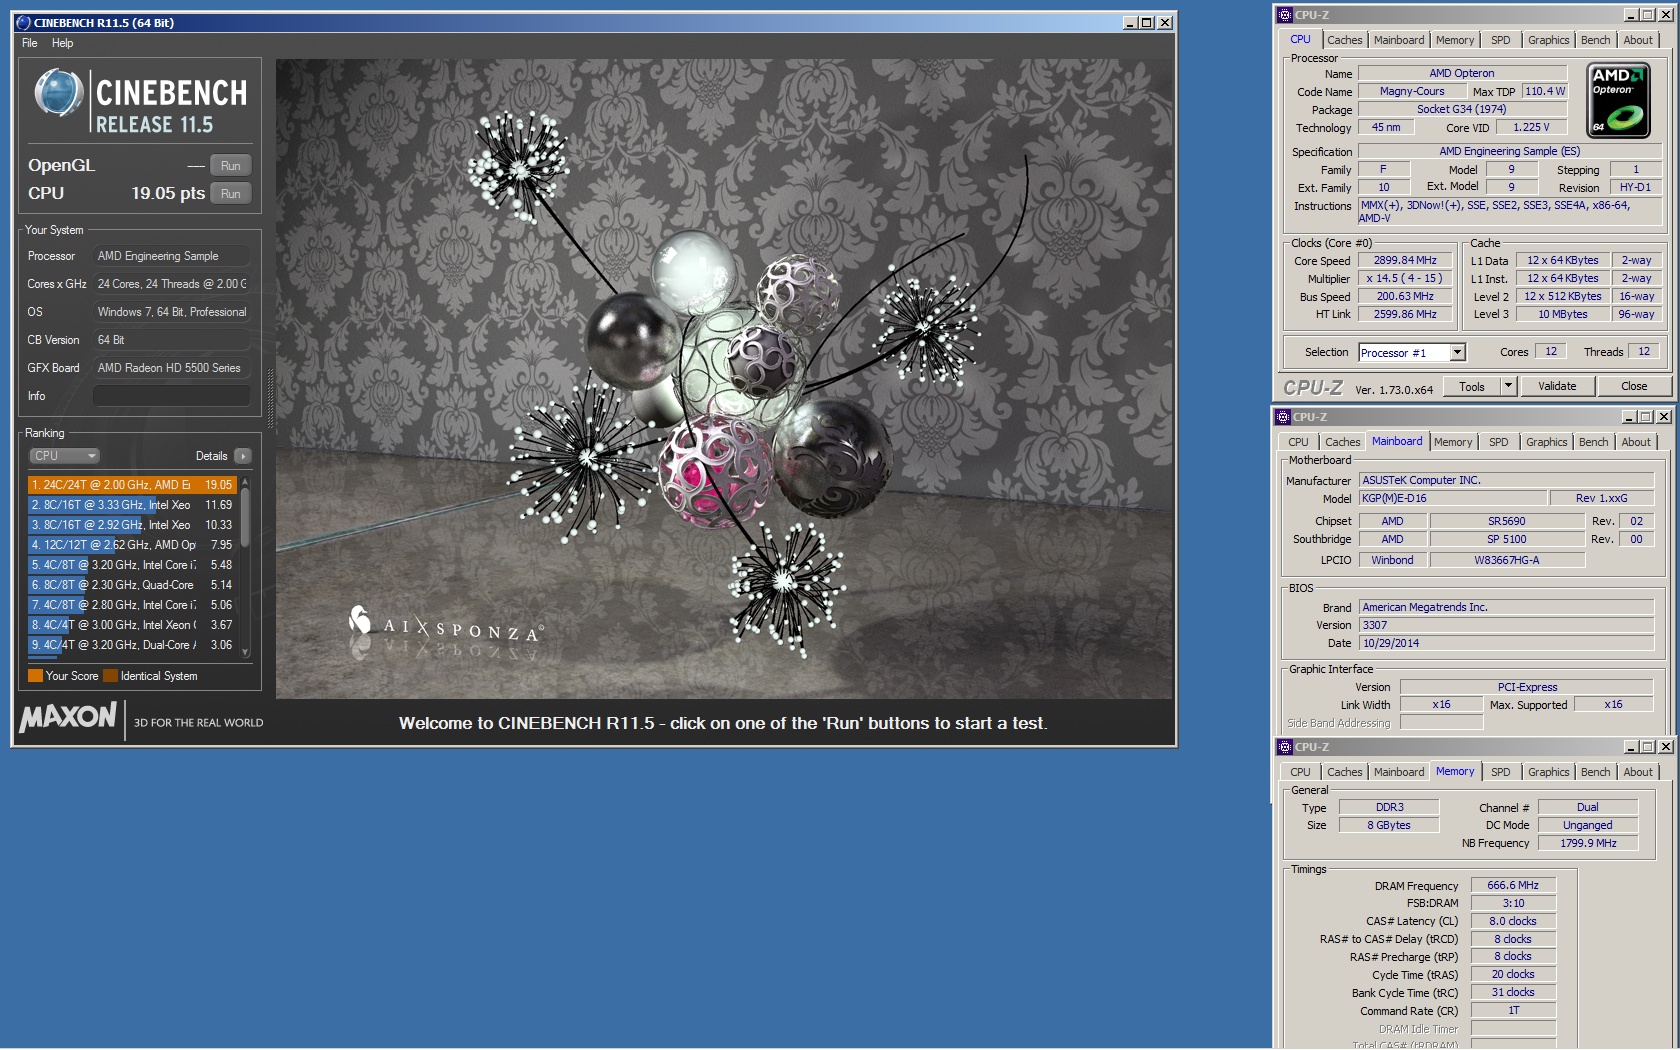
Task: Click the Validate button in CPU-Z
Action: (x=1557, y=387)
